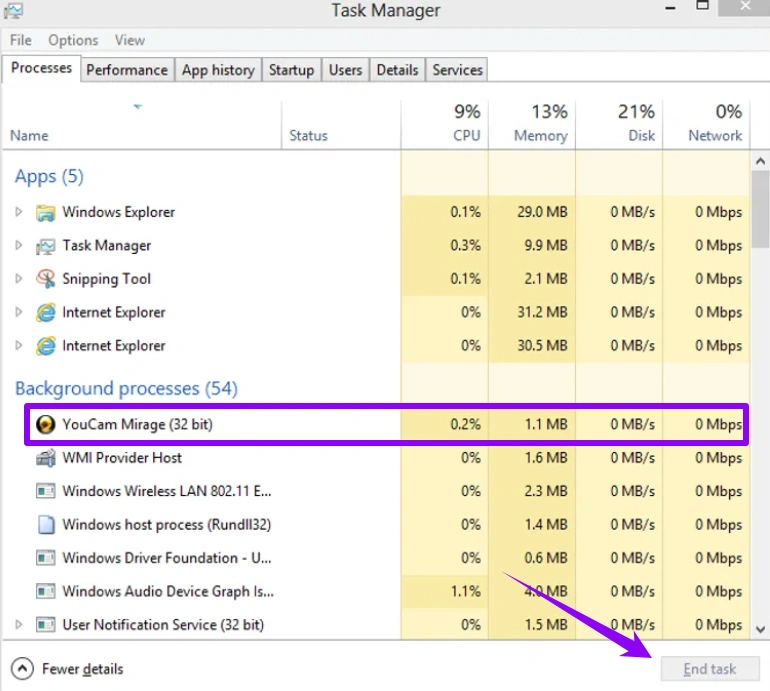Image resolution: width=770 pixels, height=691 pixels.
Task: Expand the Snipping Tool entry arrow
Action: tap(18, 279)
